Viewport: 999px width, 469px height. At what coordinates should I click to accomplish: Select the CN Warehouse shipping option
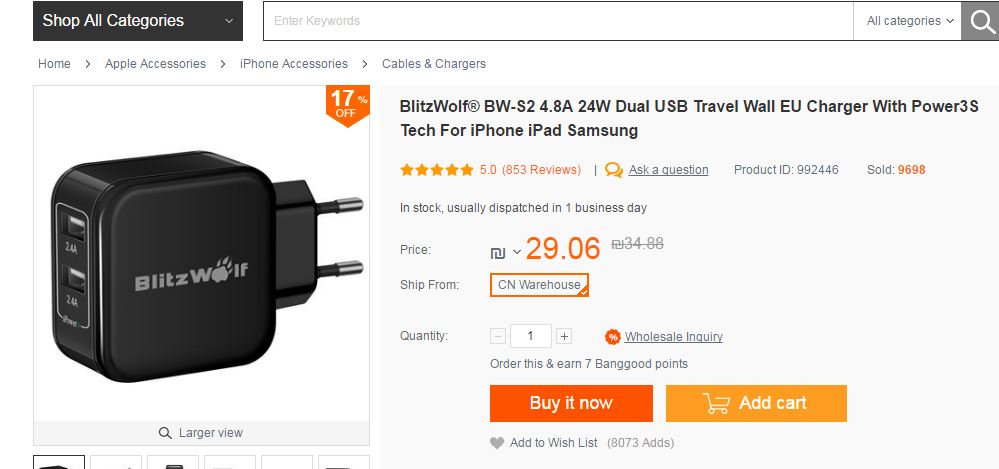(539, 285)
